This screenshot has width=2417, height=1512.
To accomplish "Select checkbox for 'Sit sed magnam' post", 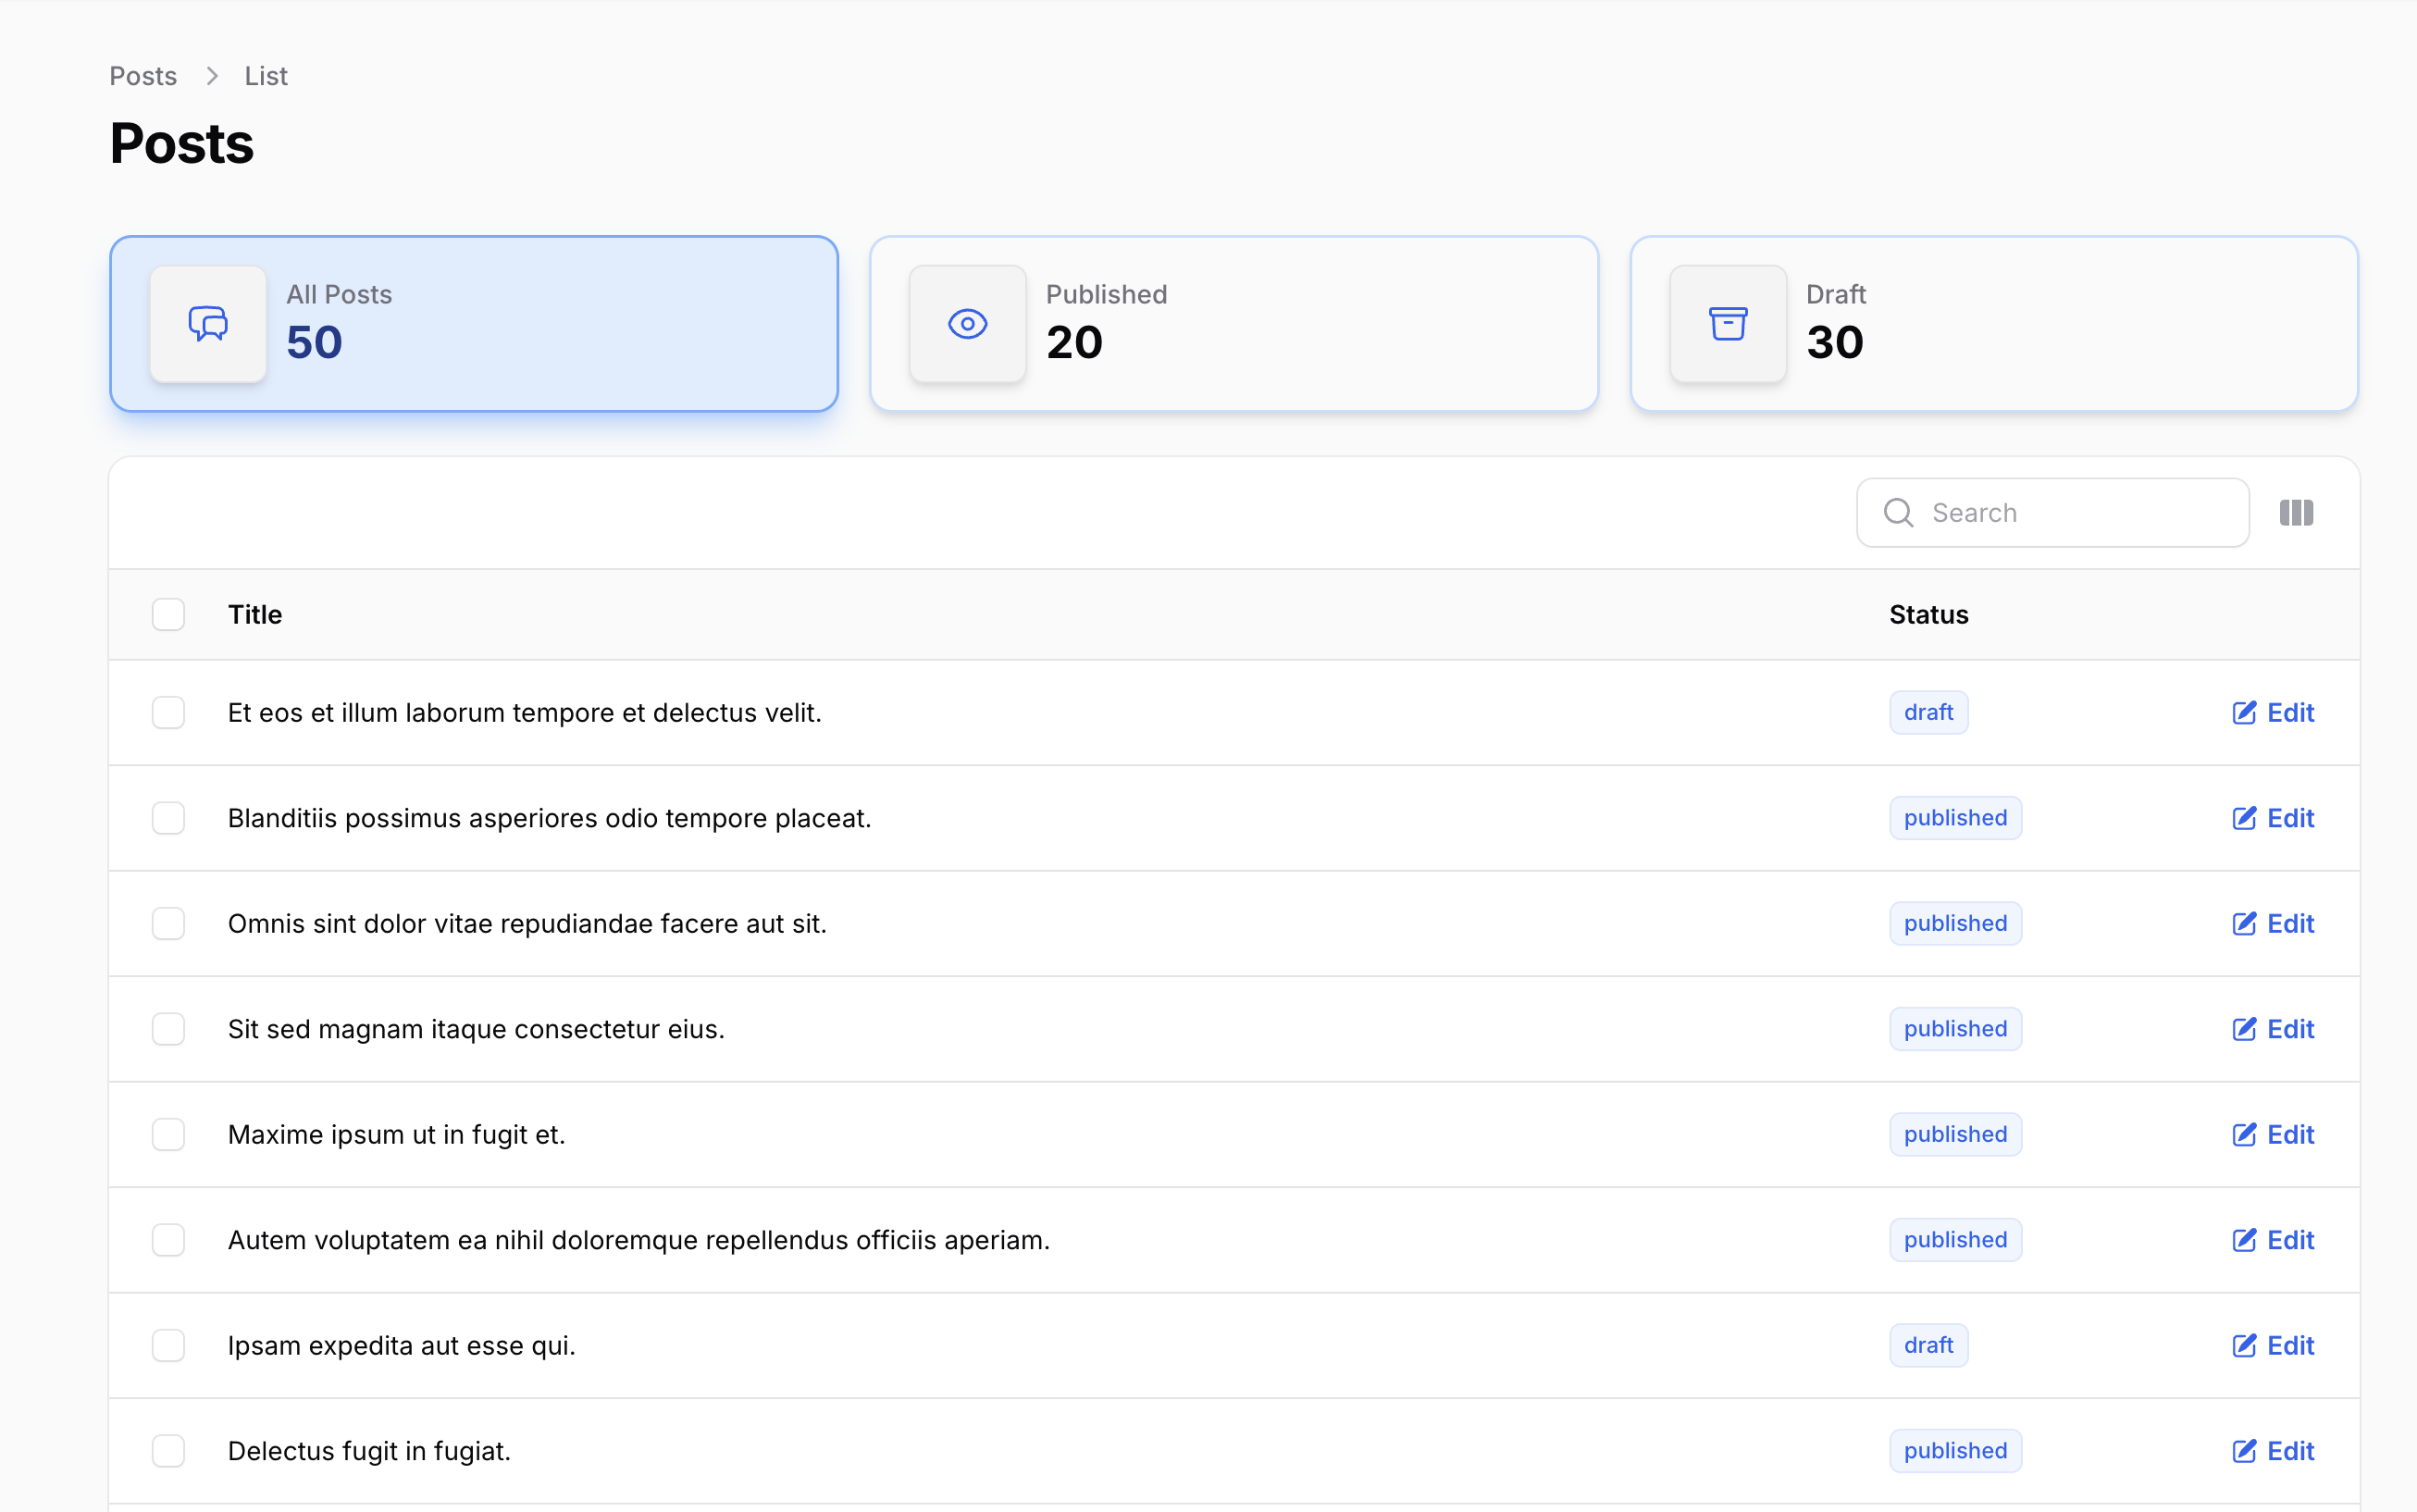I will tap(168, 1029).
